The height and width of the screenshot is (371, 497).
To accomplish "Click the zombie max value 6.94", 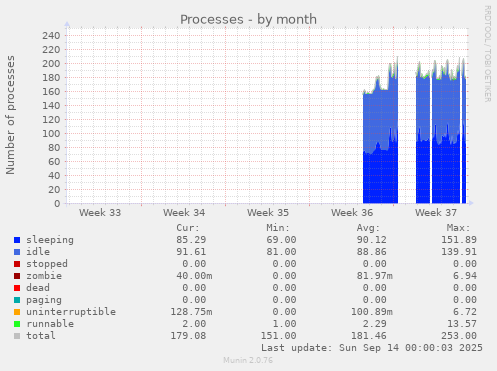I will (x=465, y=276).
